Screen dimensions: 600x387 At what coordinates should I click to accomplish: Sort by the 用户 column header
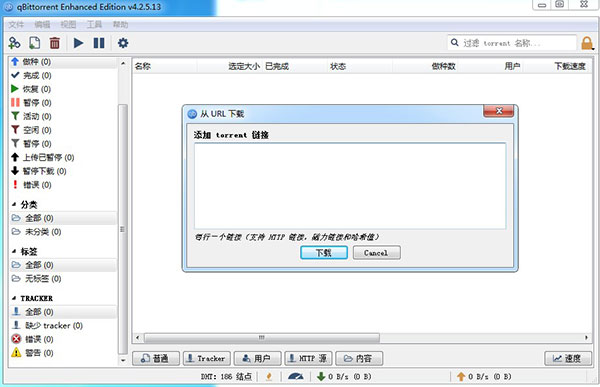(490, 66)
